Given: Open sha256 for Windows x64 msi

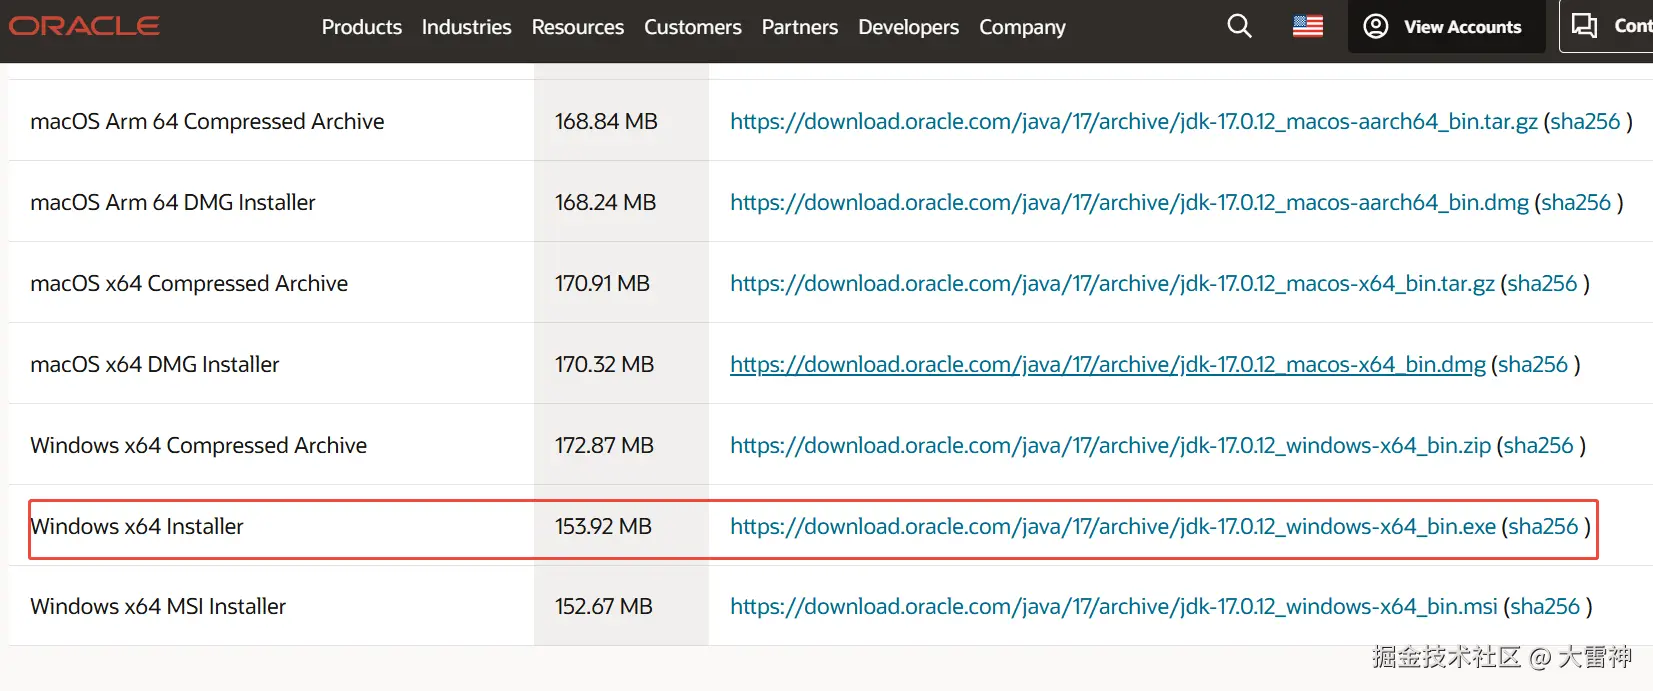Looking at the screenshot, I should 1545,606.
